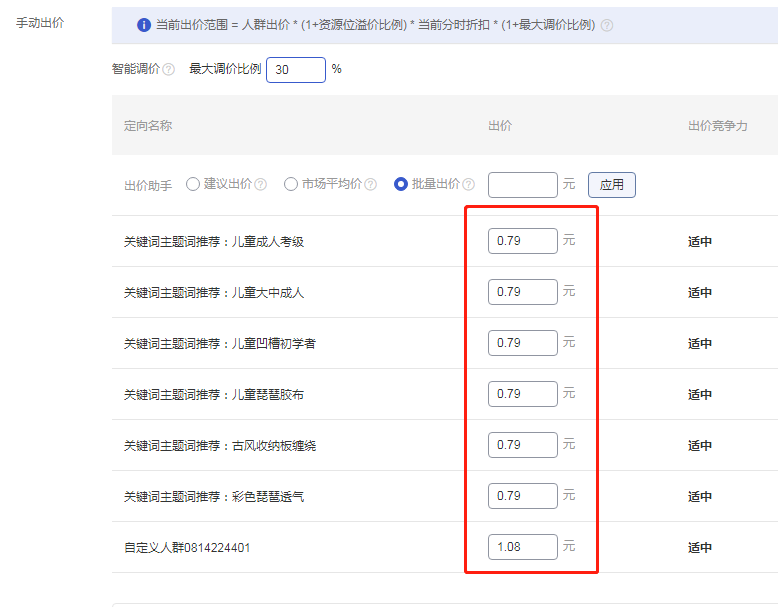Screen dimensions: 778x607
Task: Edit the bid price for 儿童凹槽初学者
Action: pos(522,343)
